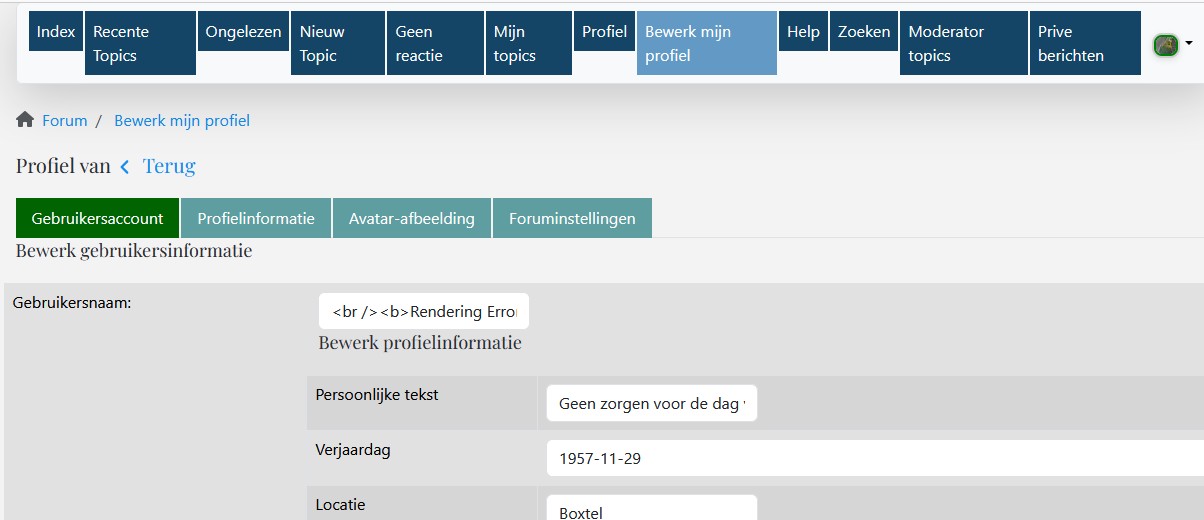Click the Verjaardag date field

(x=870, y=459)
